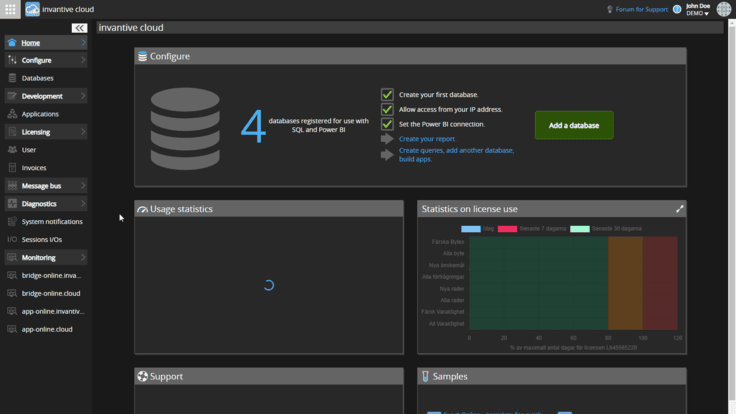Click the Support lifebuoy icon
The width and height of the screenshot is (736, 414).
142,376
